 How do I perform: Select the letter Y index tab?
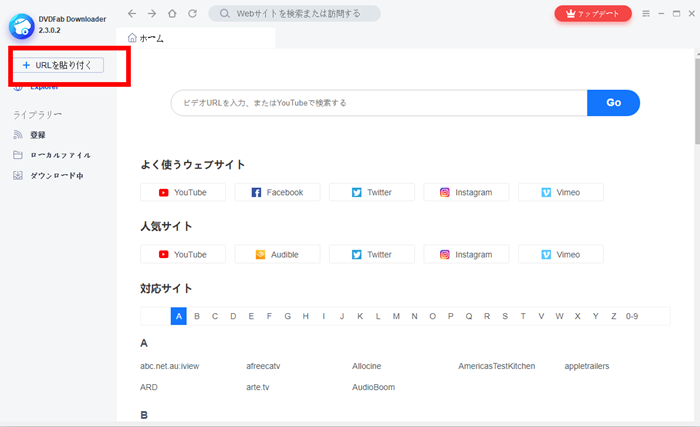pos(596,316)
